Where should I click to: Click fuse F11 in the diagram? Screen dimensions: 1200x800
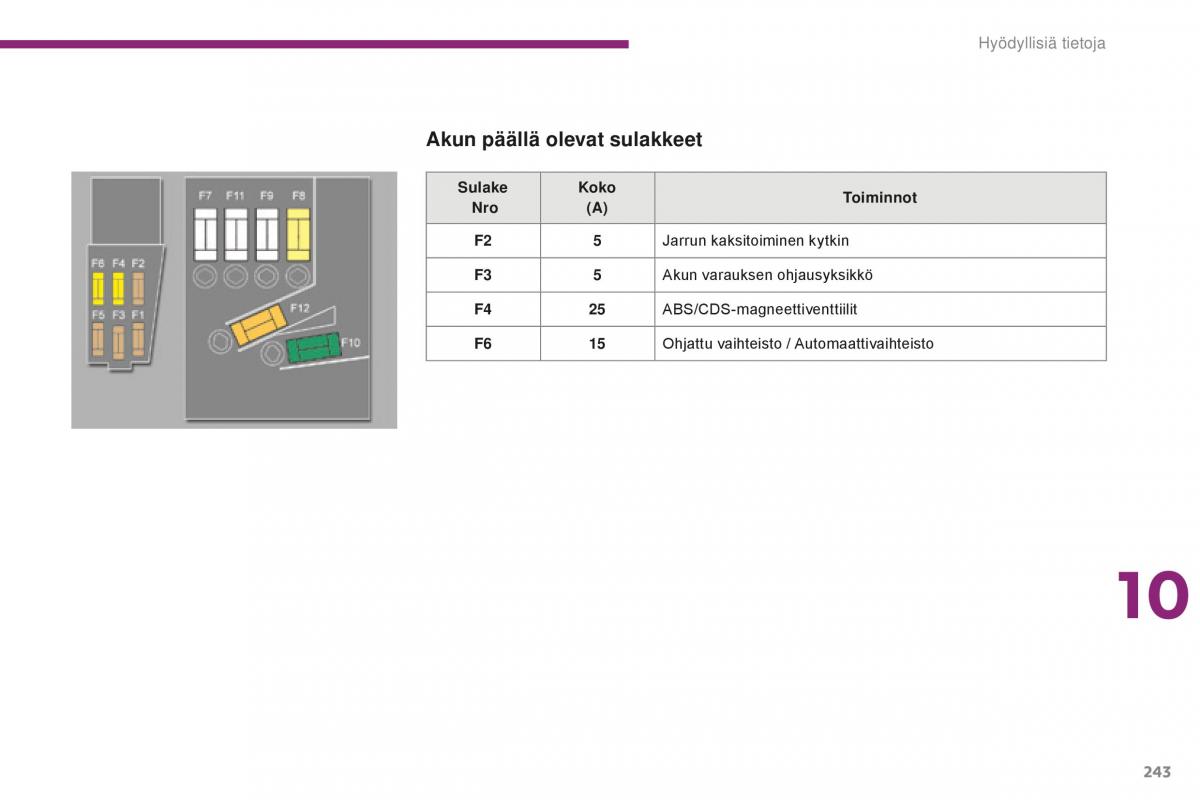point(236,235)
